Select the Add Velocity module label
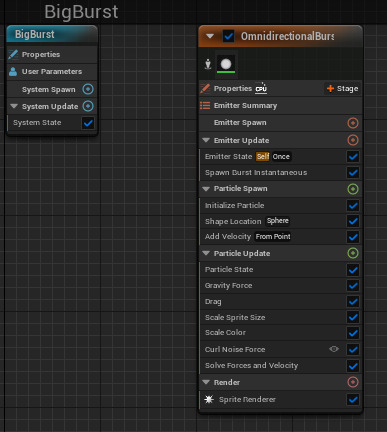Screen dimensions: 387x432 tap(228, 237)
